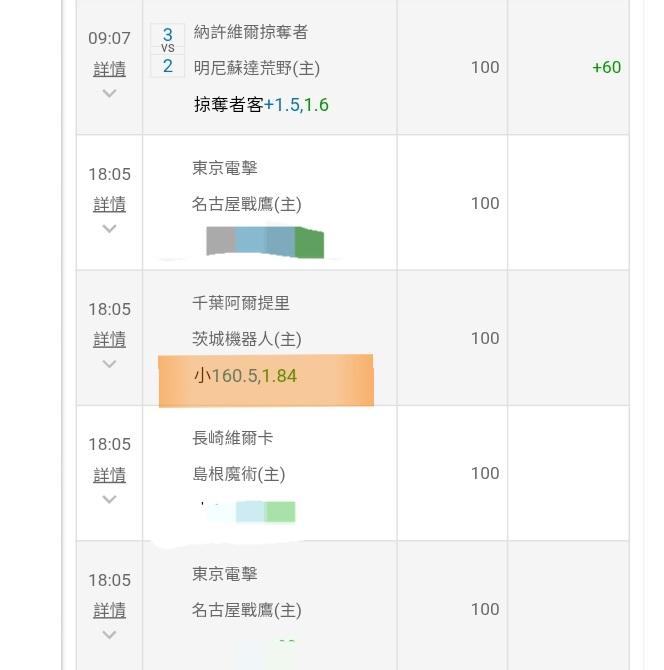Open 詳情 for the 09:07 納許維爾掠奪者 match

pyautogui.click(x=109, y=69)
